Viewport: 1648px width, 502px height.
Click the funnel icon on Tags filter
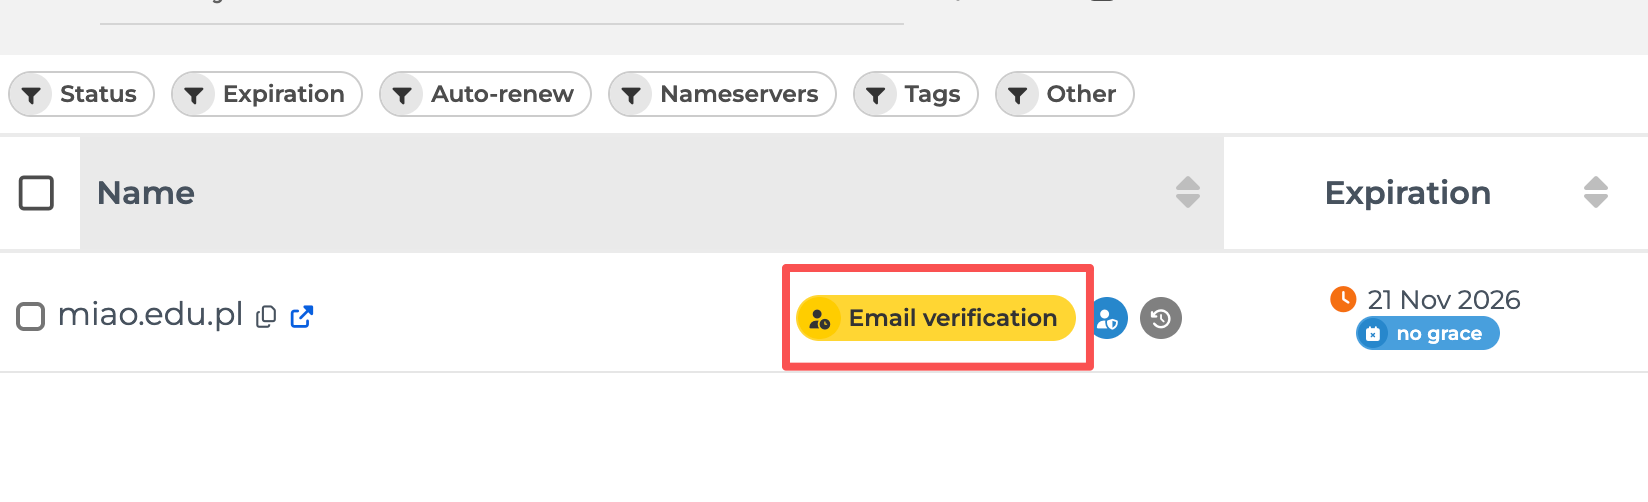pos(876,95)
